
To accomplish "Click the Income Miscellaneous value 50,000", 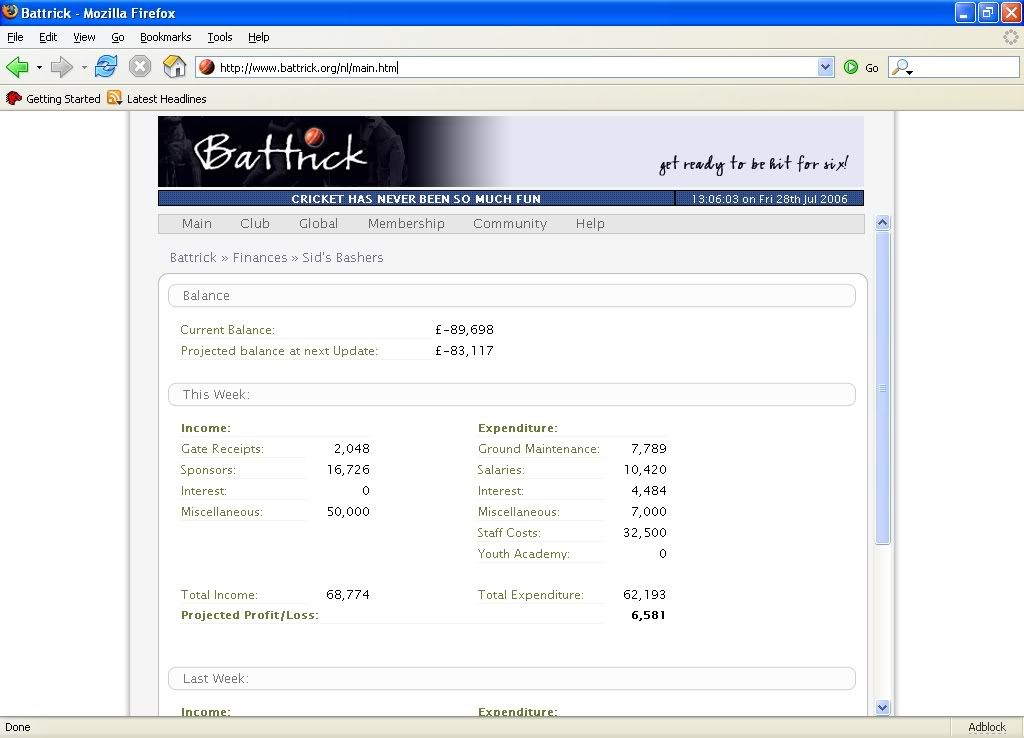I will coord(348,511).
